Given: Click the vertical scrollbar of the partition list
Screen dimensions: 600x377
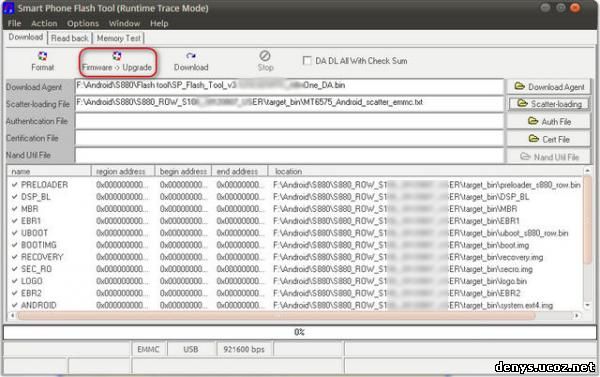Looking at the screenshot, I should click(587, 219).
